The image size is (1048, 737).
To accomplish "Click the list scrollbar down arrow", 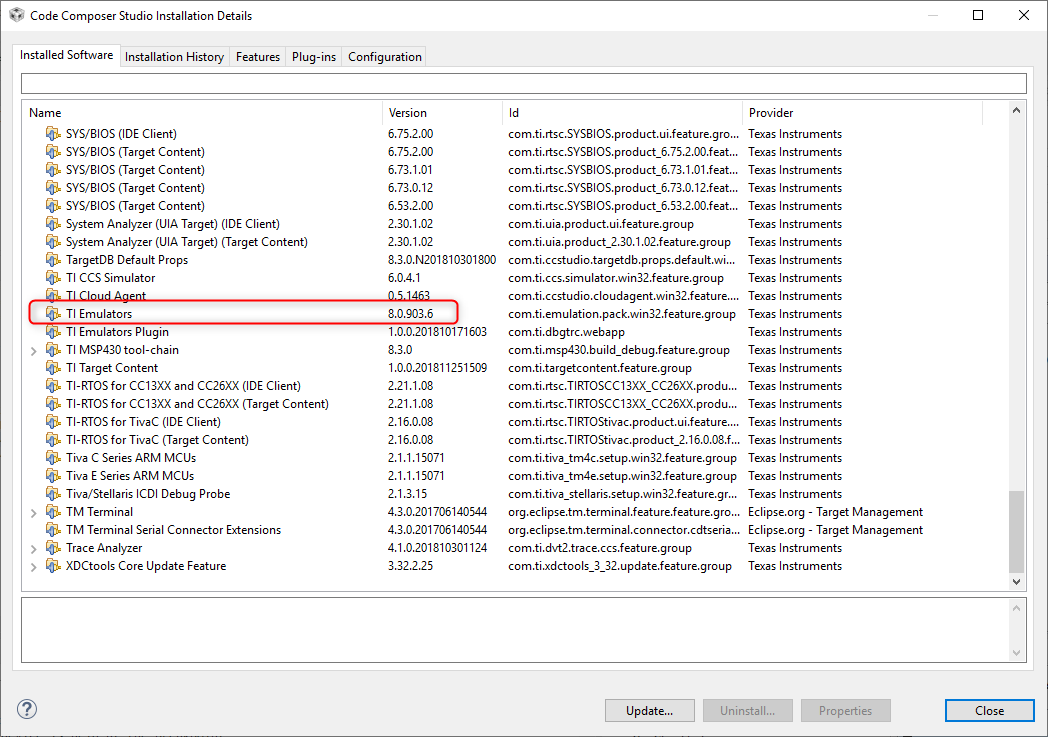I will click(1016, 582).
